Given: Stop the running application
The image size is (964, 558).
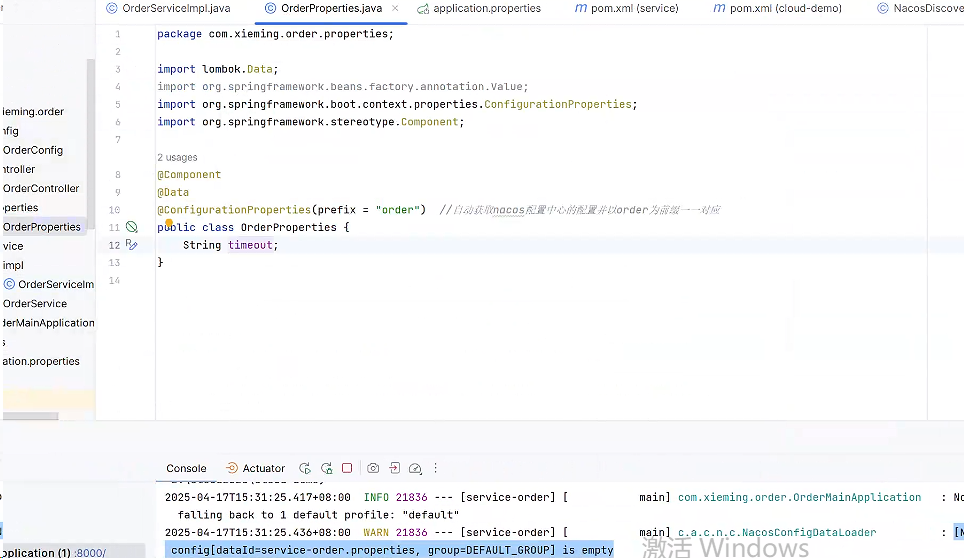Looking at the screenshot, I should point(347,468).
